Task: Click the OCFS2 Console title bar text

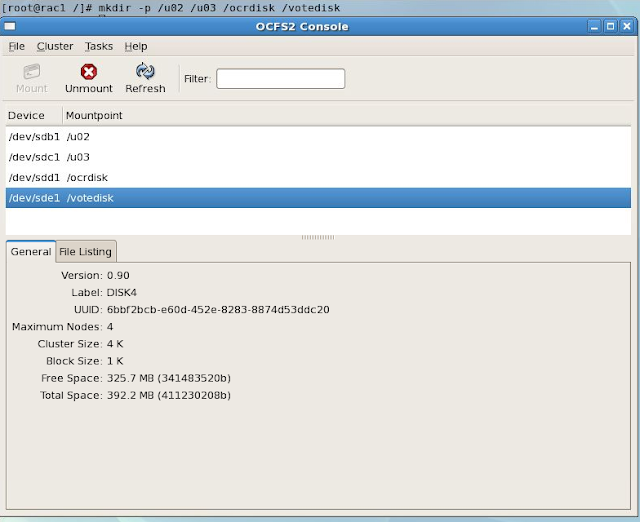Action: (x=302, y=27)
